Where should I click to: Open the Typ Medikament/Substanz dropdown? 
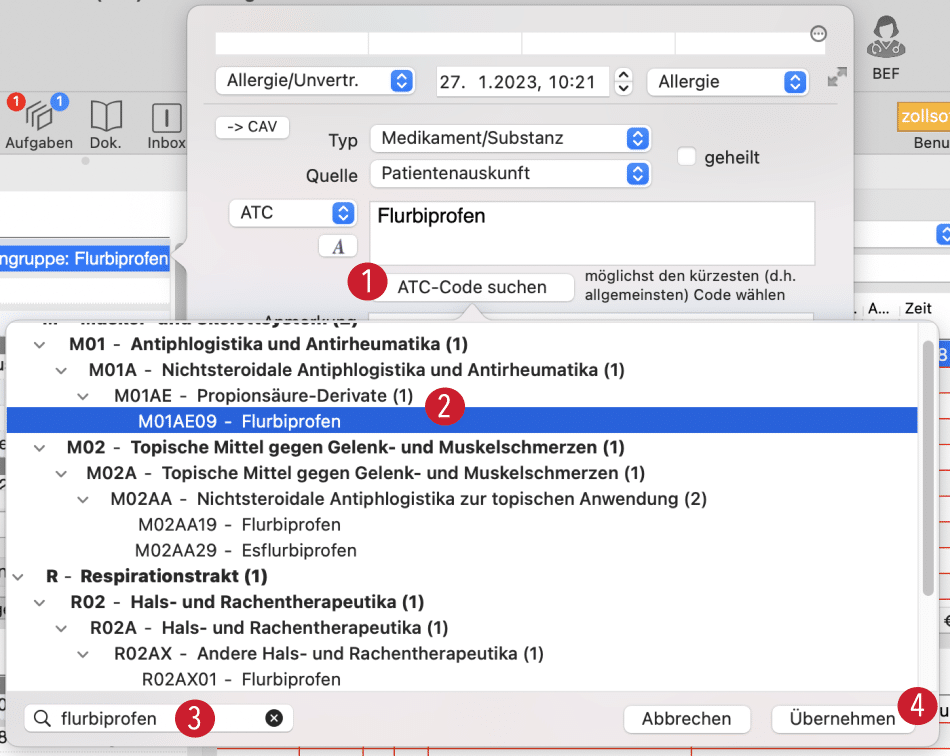(510, 139)
